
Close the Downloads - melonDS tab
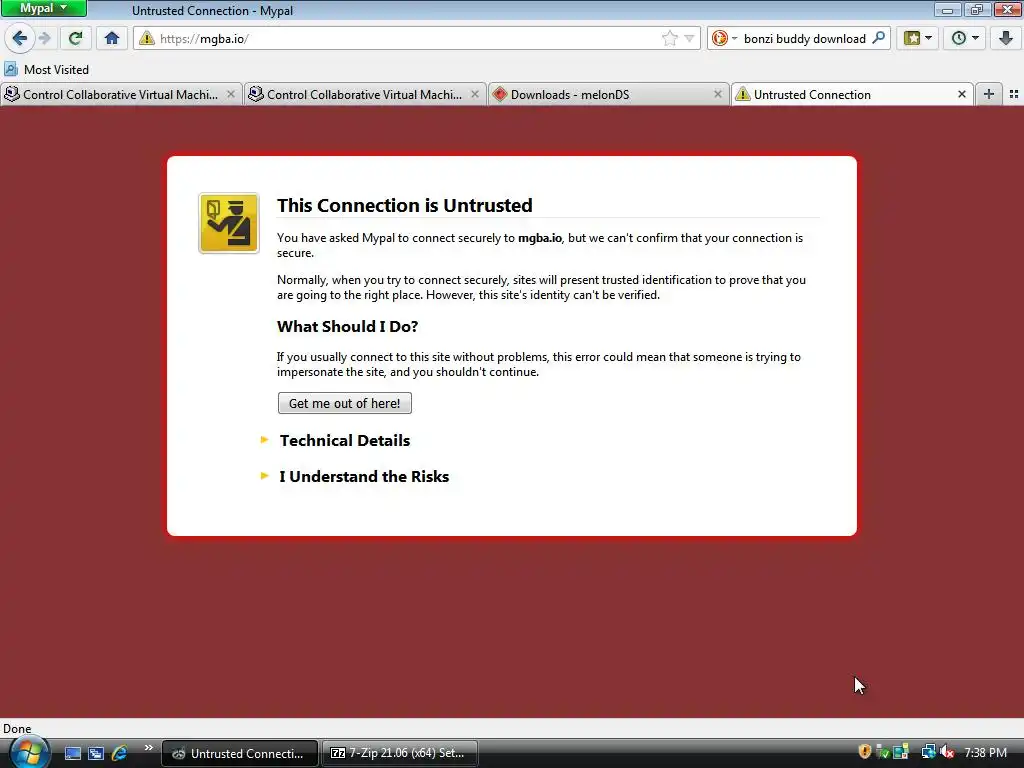[718, 95]
